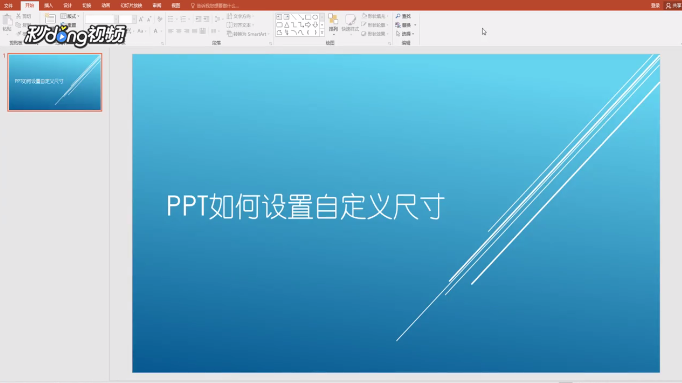This screenshot has width=682, height=383.
Task: Select the right arrow shape
Action: [x=308, y=25]
